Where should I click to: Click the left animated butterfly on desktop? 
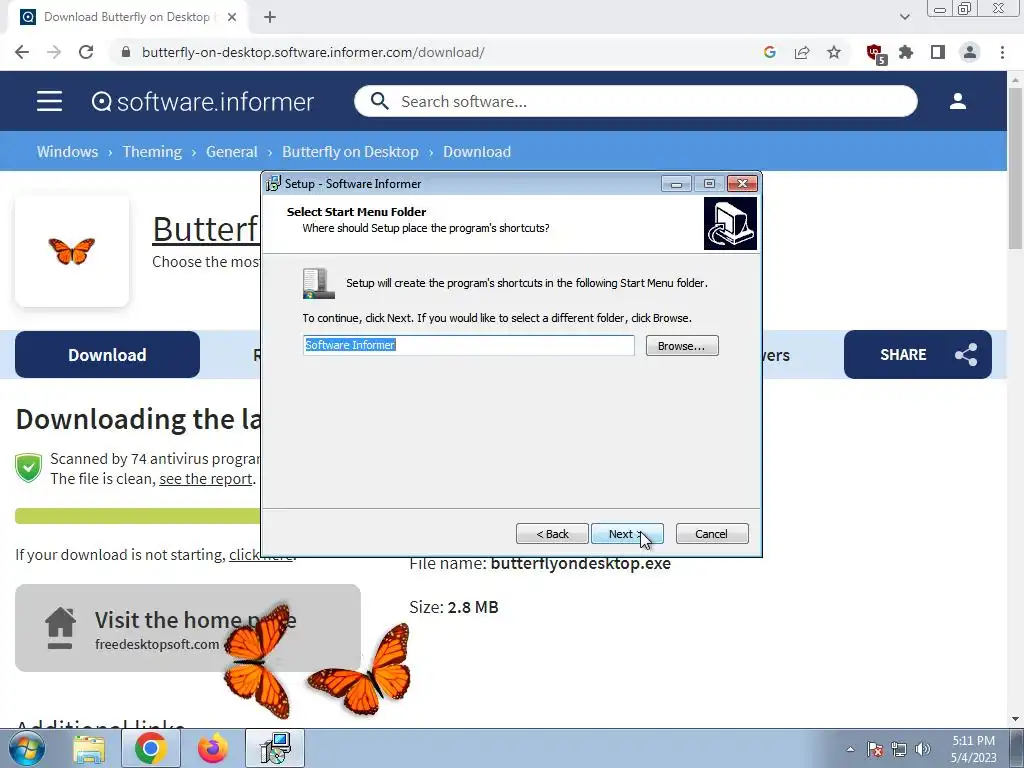[258, 661]
